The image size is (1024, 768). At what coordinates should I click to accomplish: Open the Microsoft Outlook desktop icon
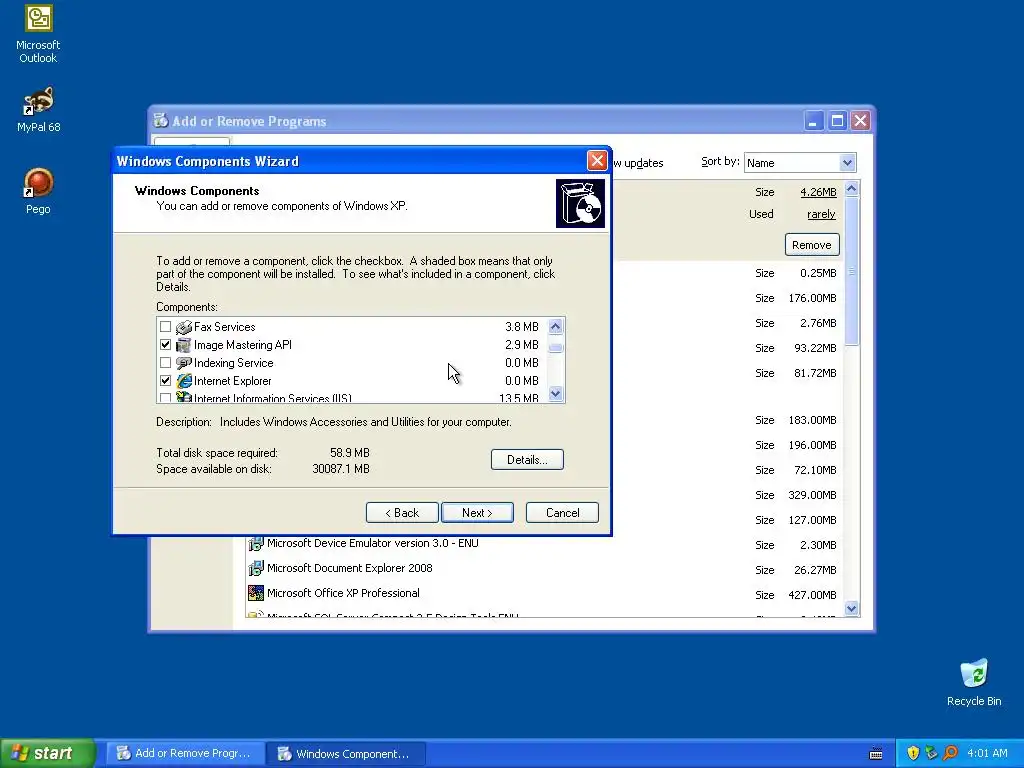pyautogui.click(x=38, y=35)
